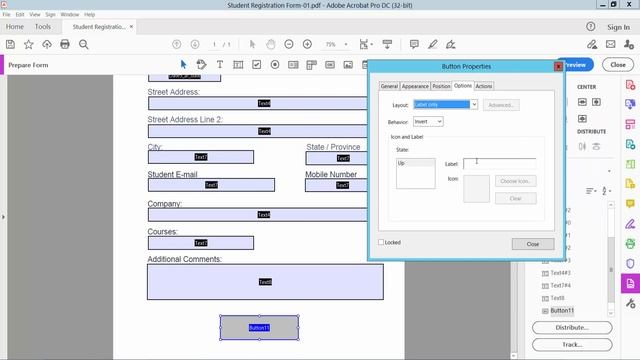Click the center vertically icon
This screenshot has width=640, height=360.
click(596, 102)
